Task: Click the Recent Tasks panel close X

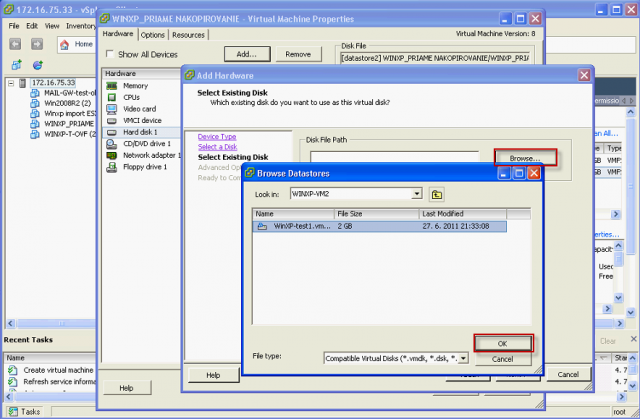Action: pyautogui.click(x=633, y=339)
